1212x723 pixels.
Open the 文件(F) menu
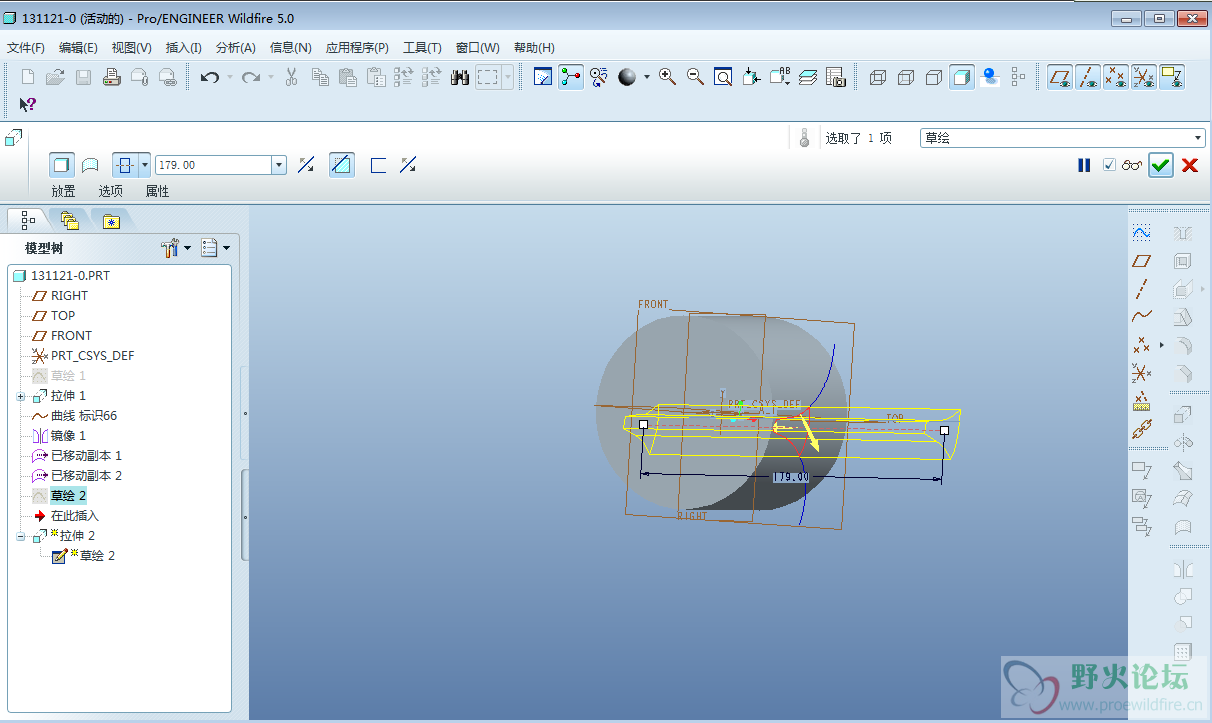[26, 47]
